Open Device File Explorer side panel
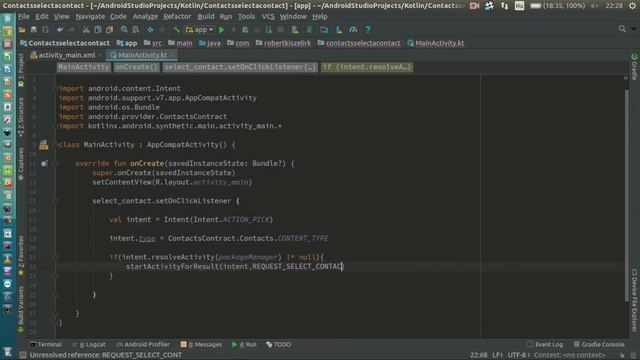Image resolution: width=640 pixels, height=360 pixels. [x=634, y=300]
